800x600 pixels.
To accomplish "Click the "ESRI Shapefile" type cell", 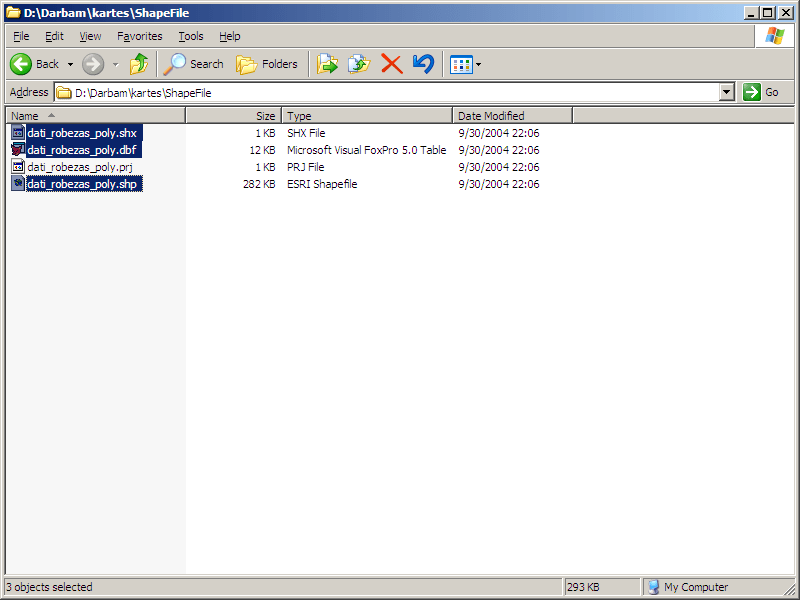I will (x=322, y=184).
